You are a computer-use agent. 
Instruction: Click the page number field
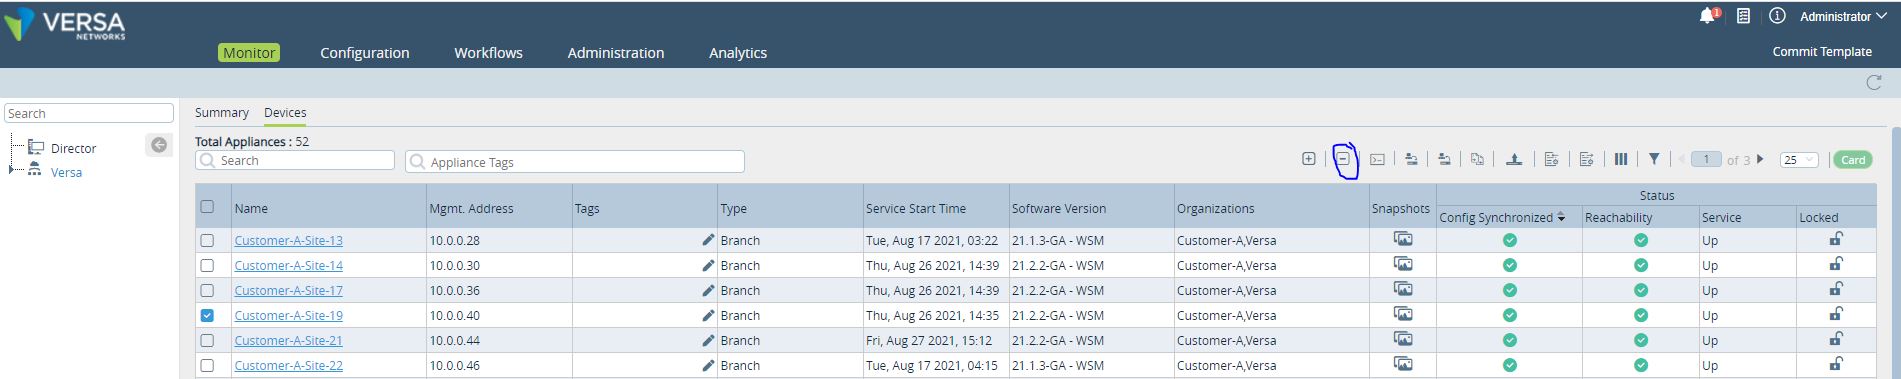coord(1706,160)
